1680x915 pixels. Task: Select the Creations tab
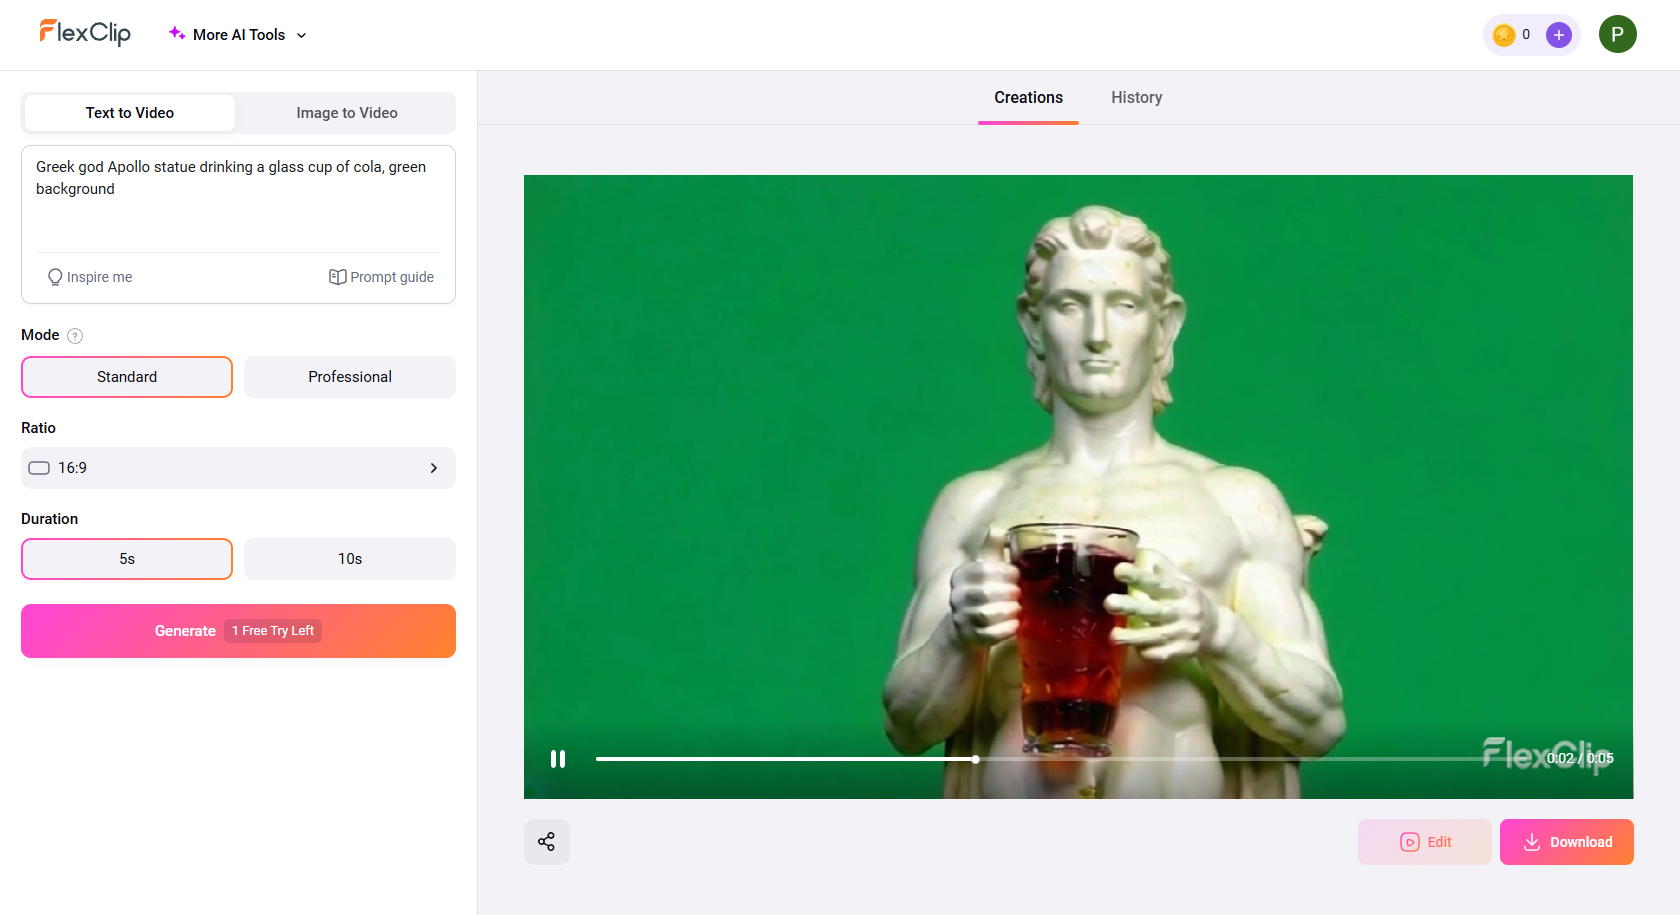pyautogui.click(x=1028, y=97)
